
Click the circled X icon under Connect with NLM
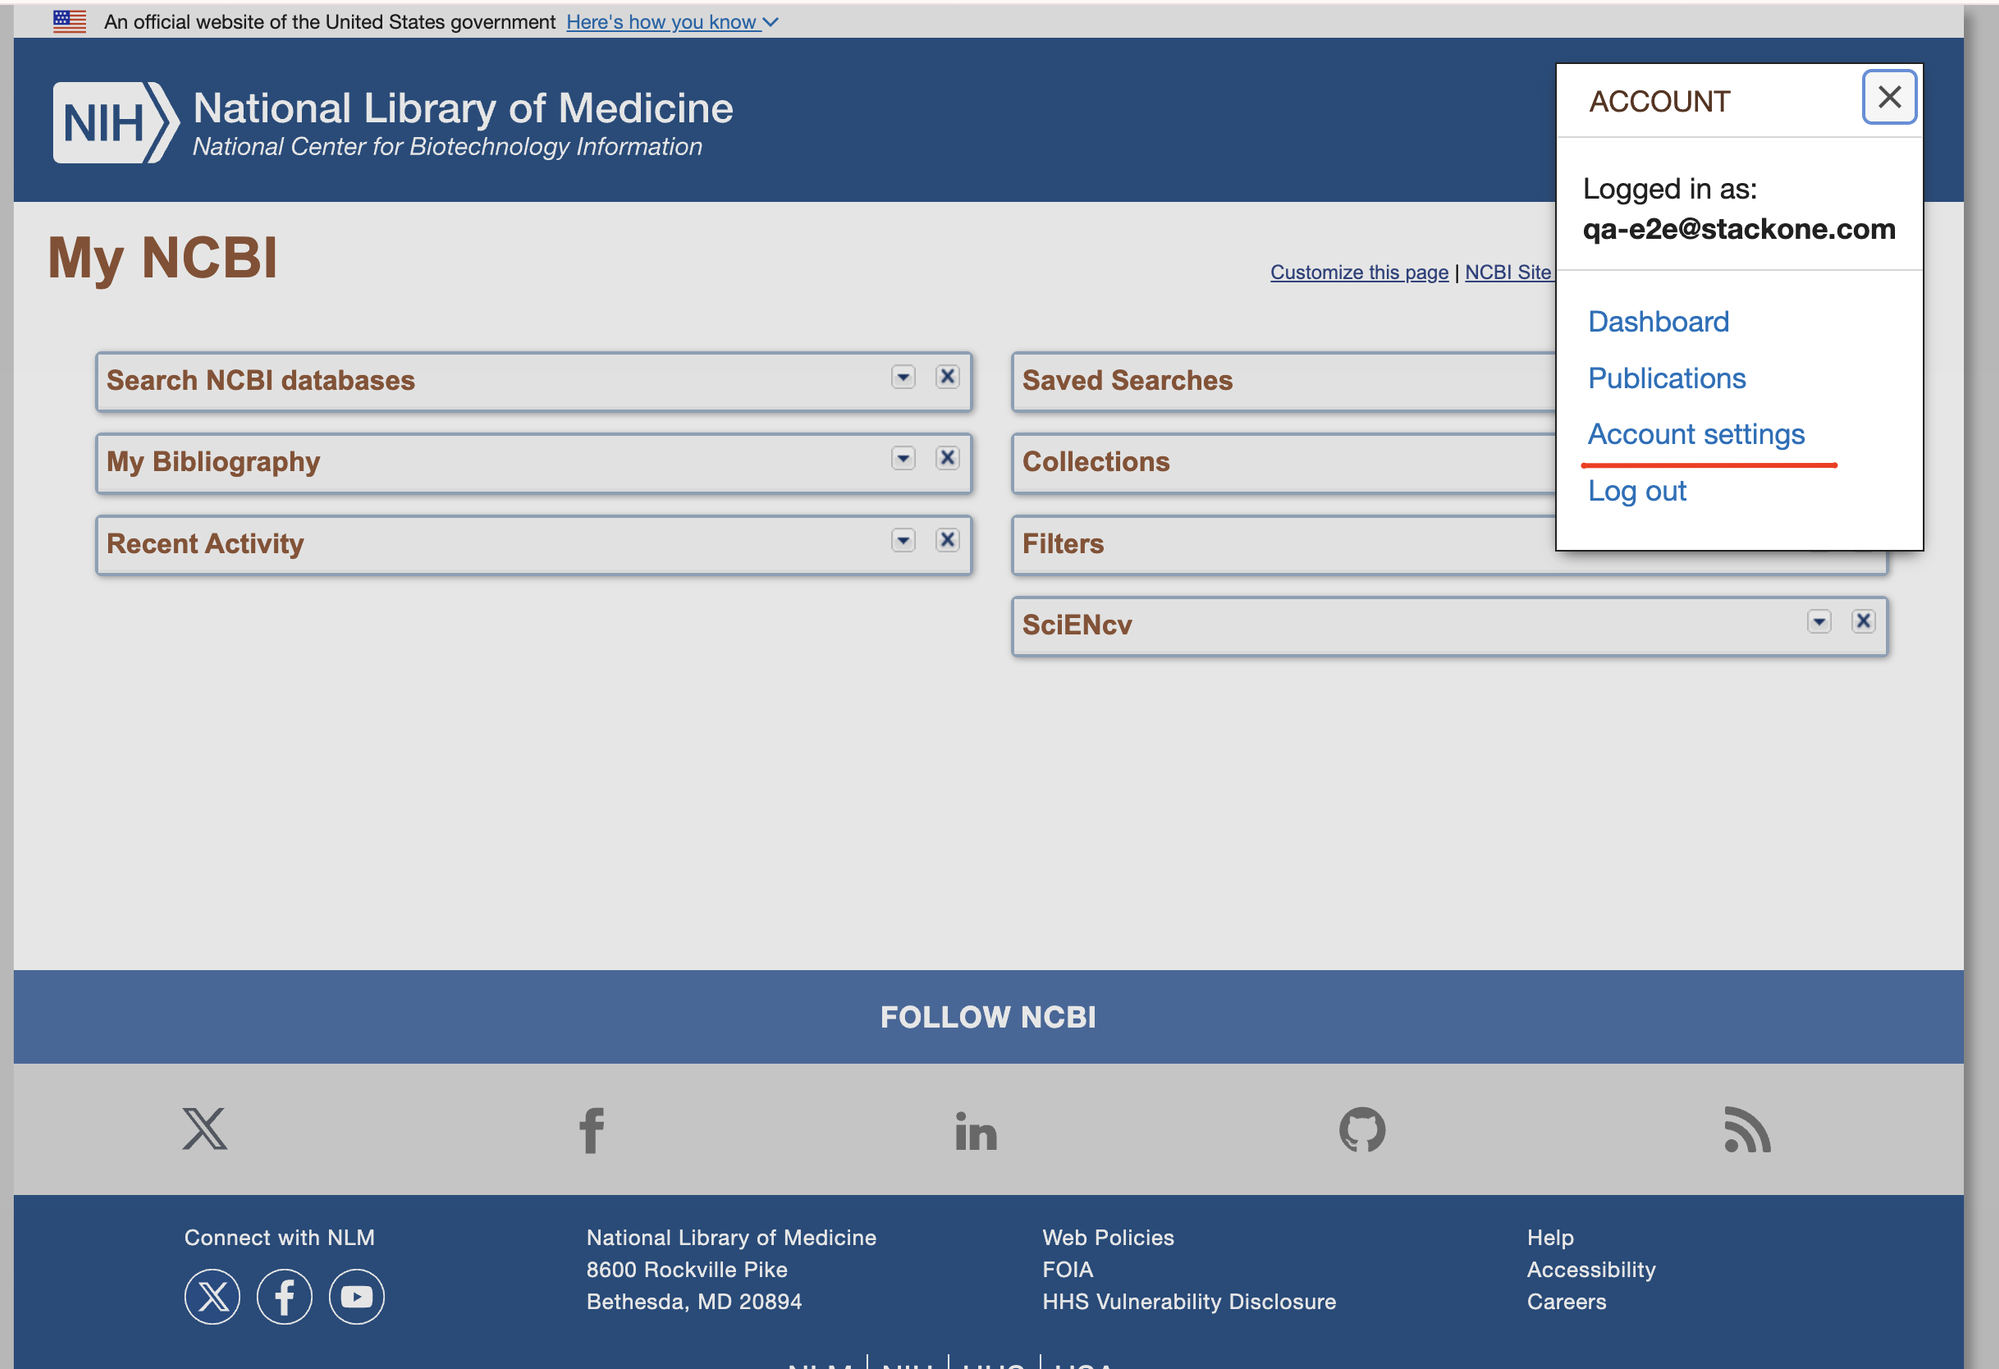212,1297
